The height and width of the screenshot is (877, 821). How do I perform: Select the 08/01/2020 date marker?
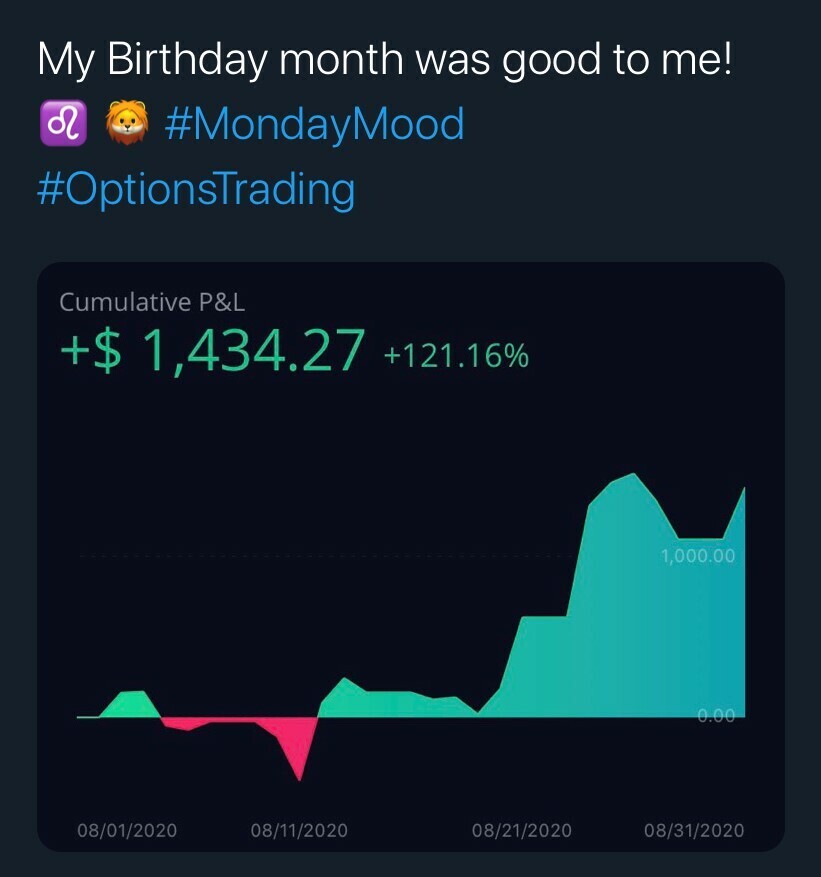[x=127, y=830]
